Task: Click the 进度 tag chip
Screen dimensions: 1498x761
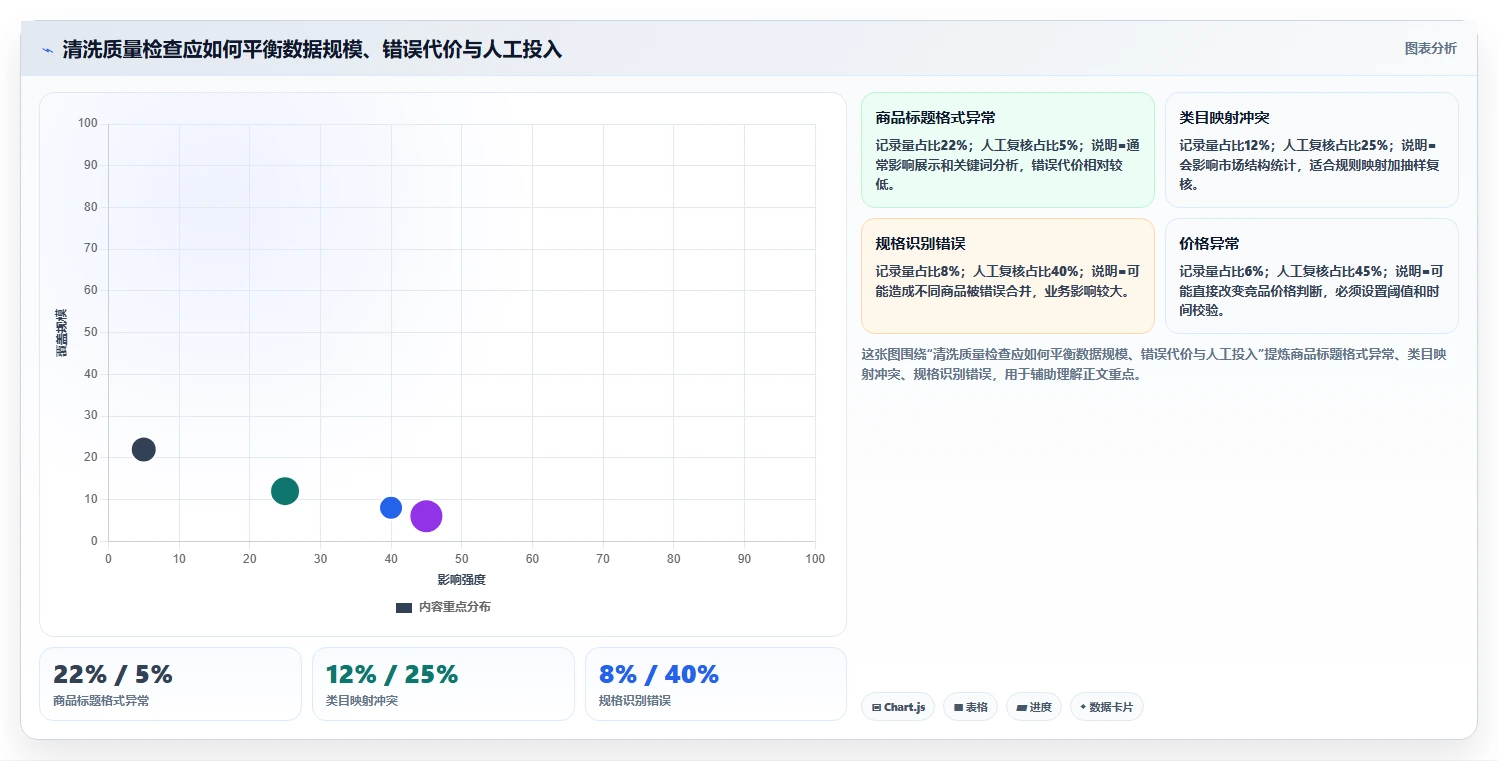Action: click(1034, 707)
